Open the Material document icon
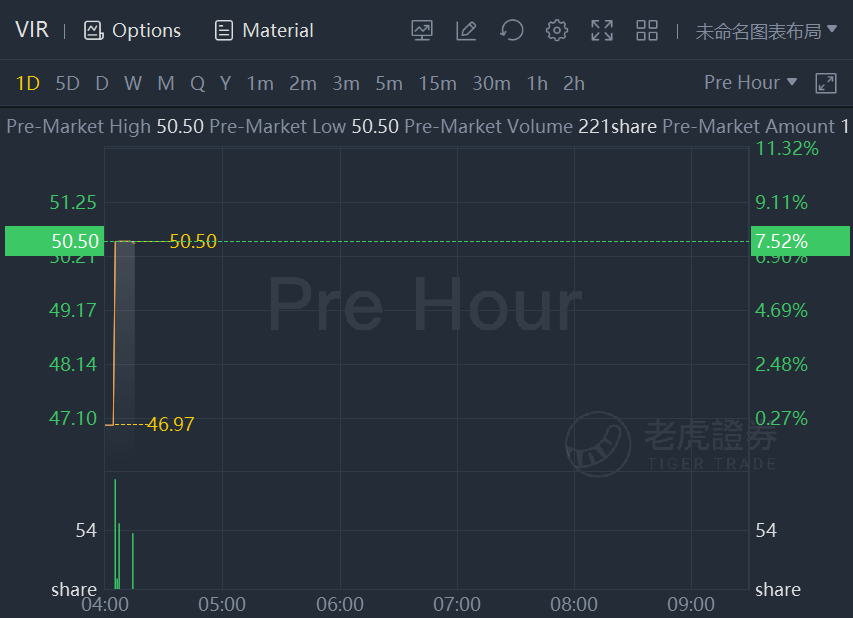This screenshot has width=853, height=618. 225,31
